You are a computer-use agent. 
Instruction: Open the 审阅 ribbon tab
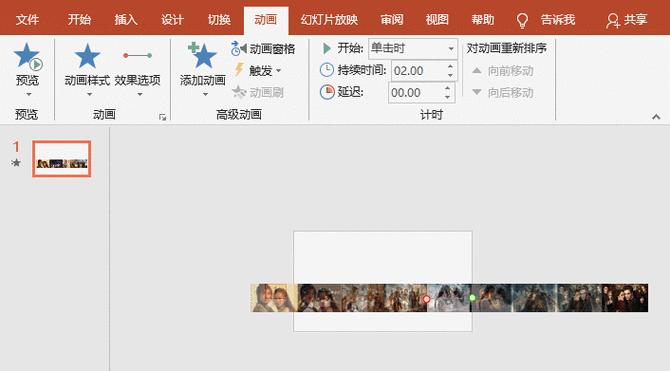392,20
